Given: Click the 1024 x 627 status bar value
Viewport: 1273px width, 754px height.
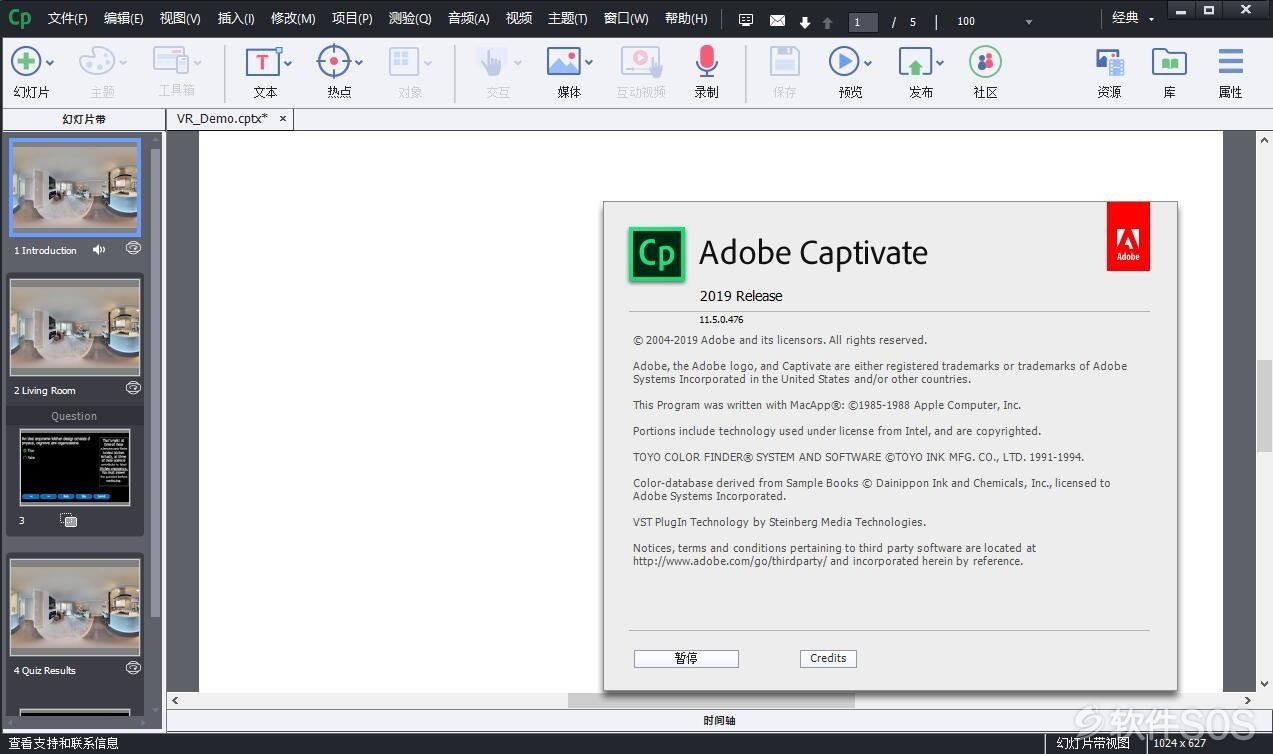Looking at the screenshot, I should pos(1180,743).
